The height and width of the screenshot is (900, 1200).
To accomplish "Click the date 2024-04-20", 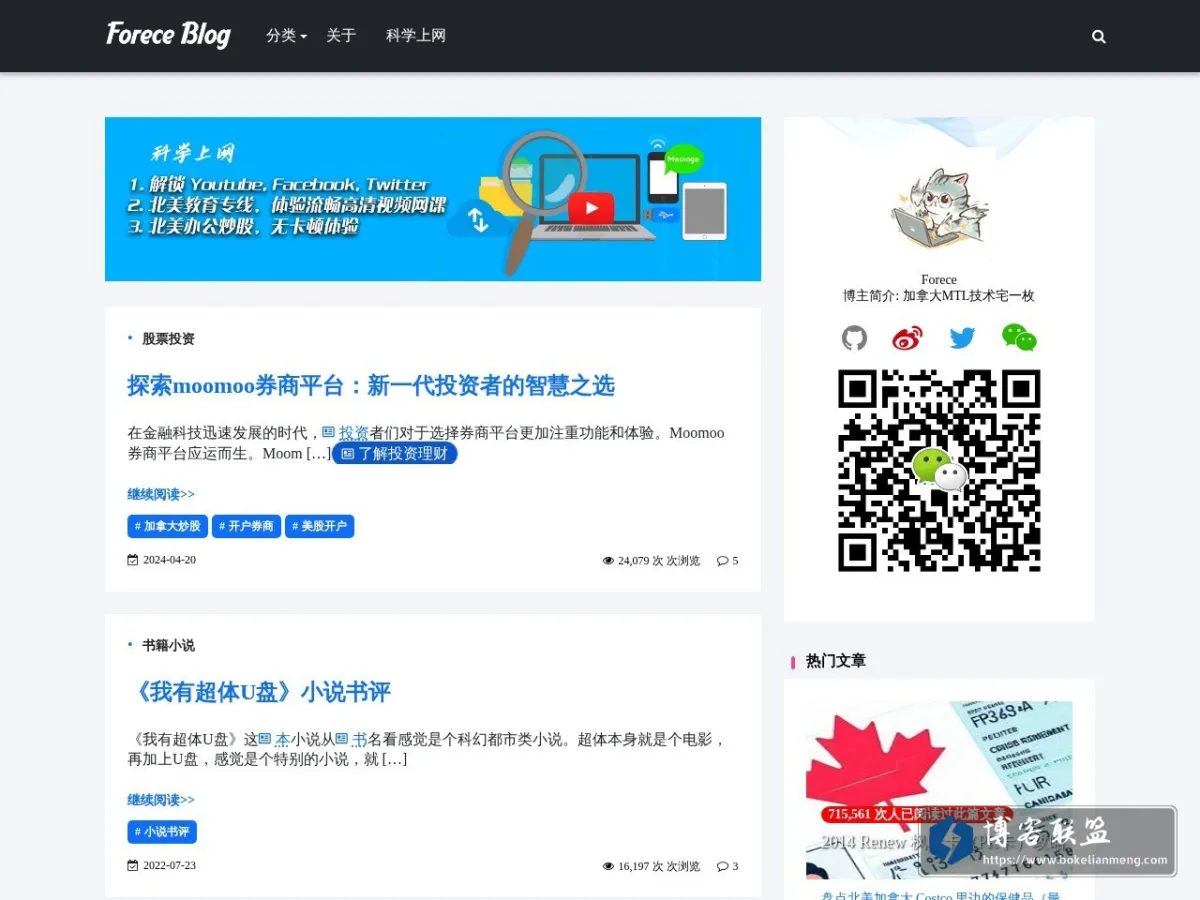I will coord(169,560).
